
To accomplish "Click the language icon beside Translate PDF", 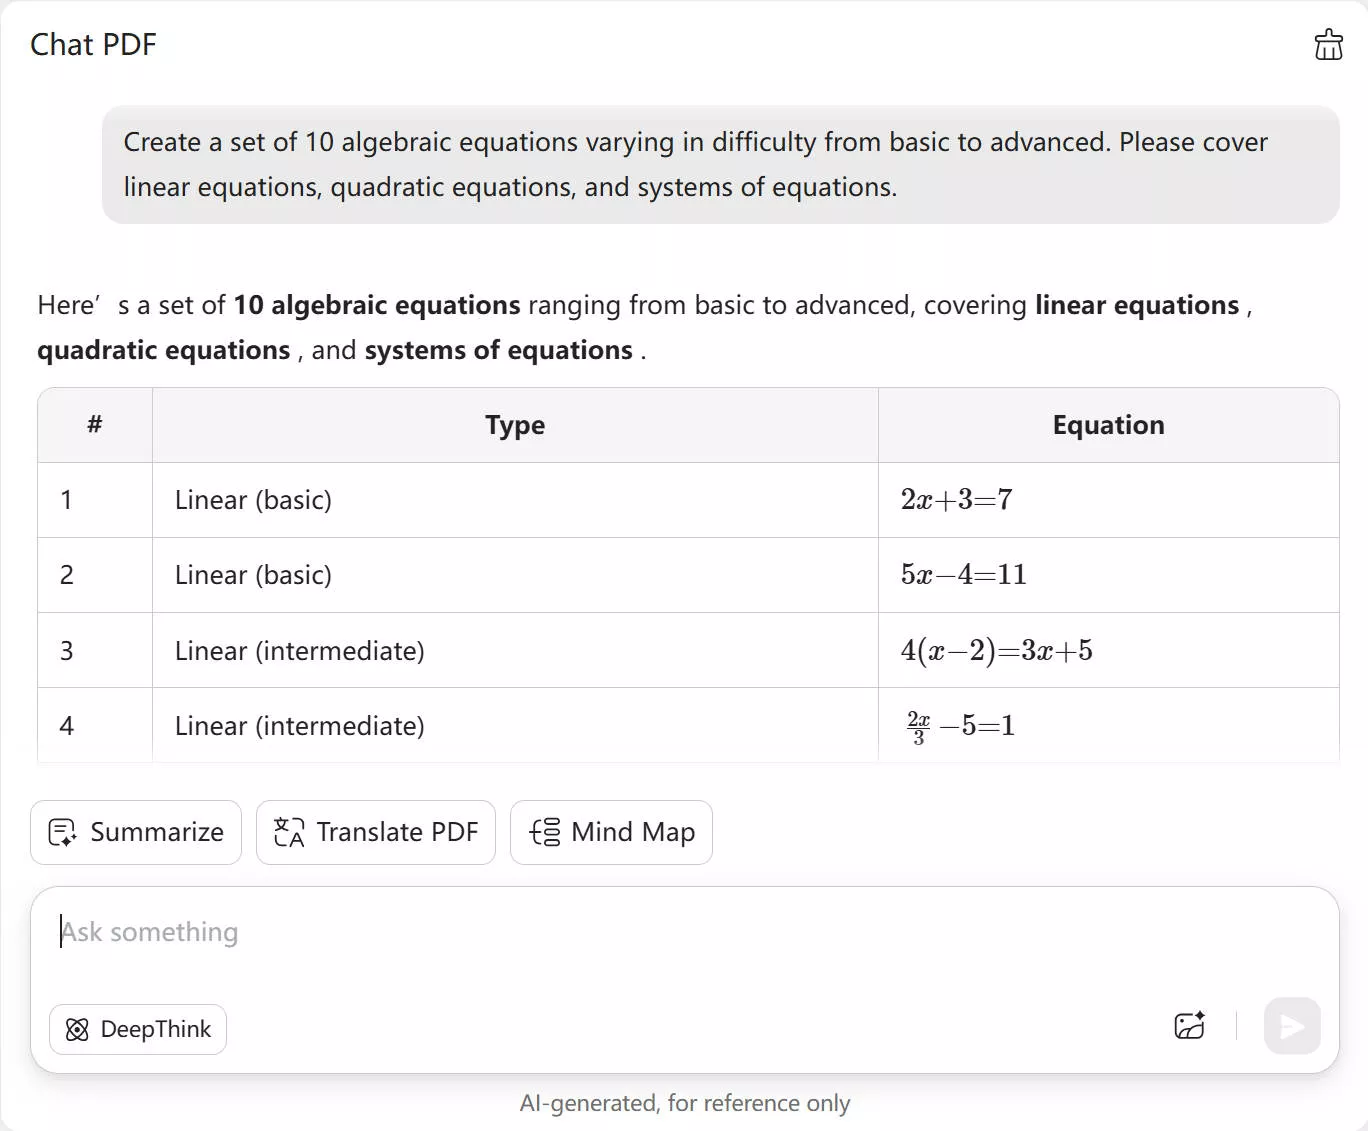I will tap(287, 832).
